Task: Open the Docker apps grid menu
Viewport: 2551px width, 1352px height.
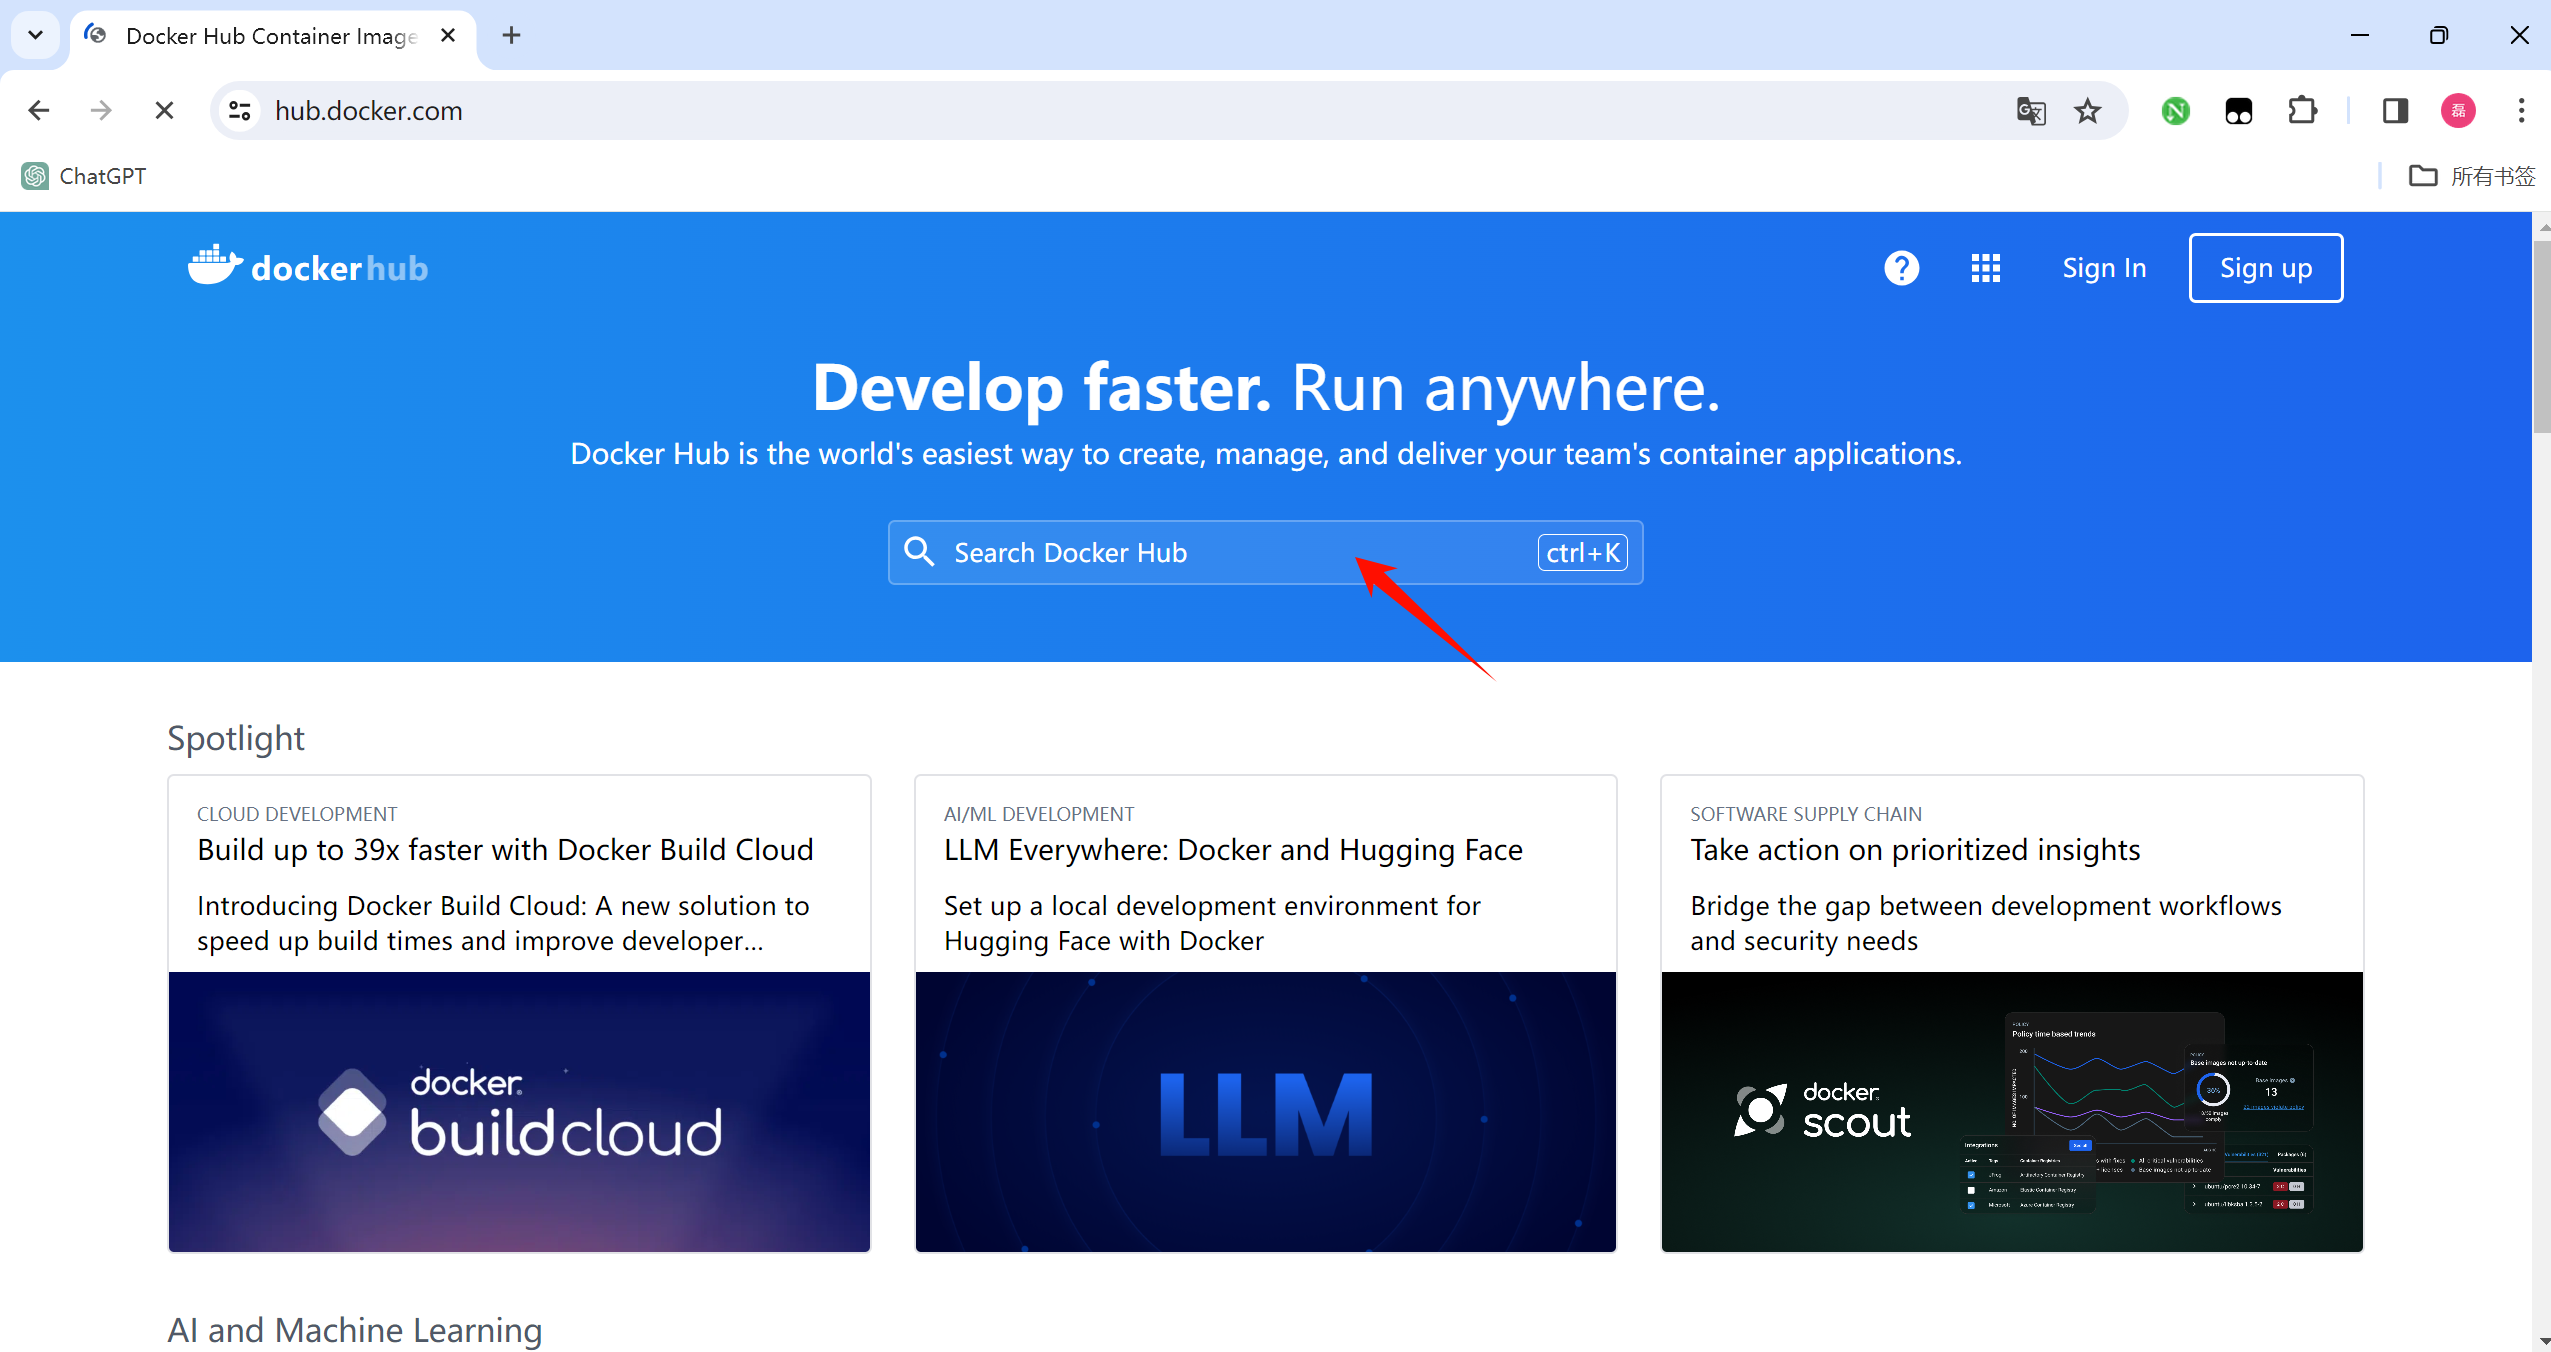Action: point(1985,268)
